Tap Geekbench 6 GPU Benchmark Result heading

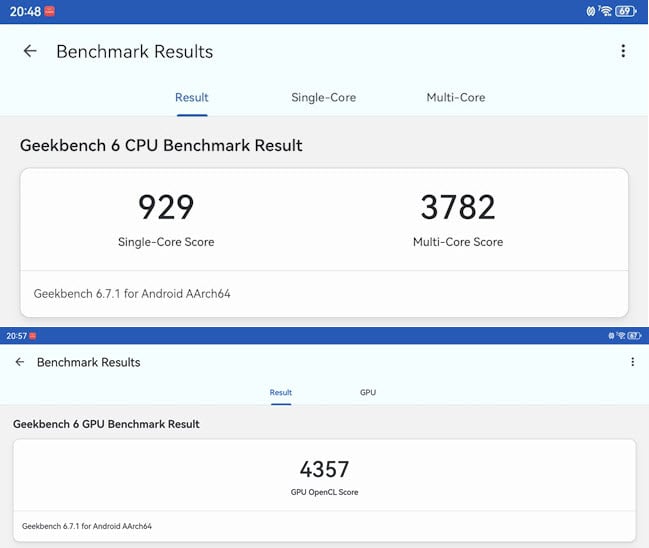coord(106,424)
